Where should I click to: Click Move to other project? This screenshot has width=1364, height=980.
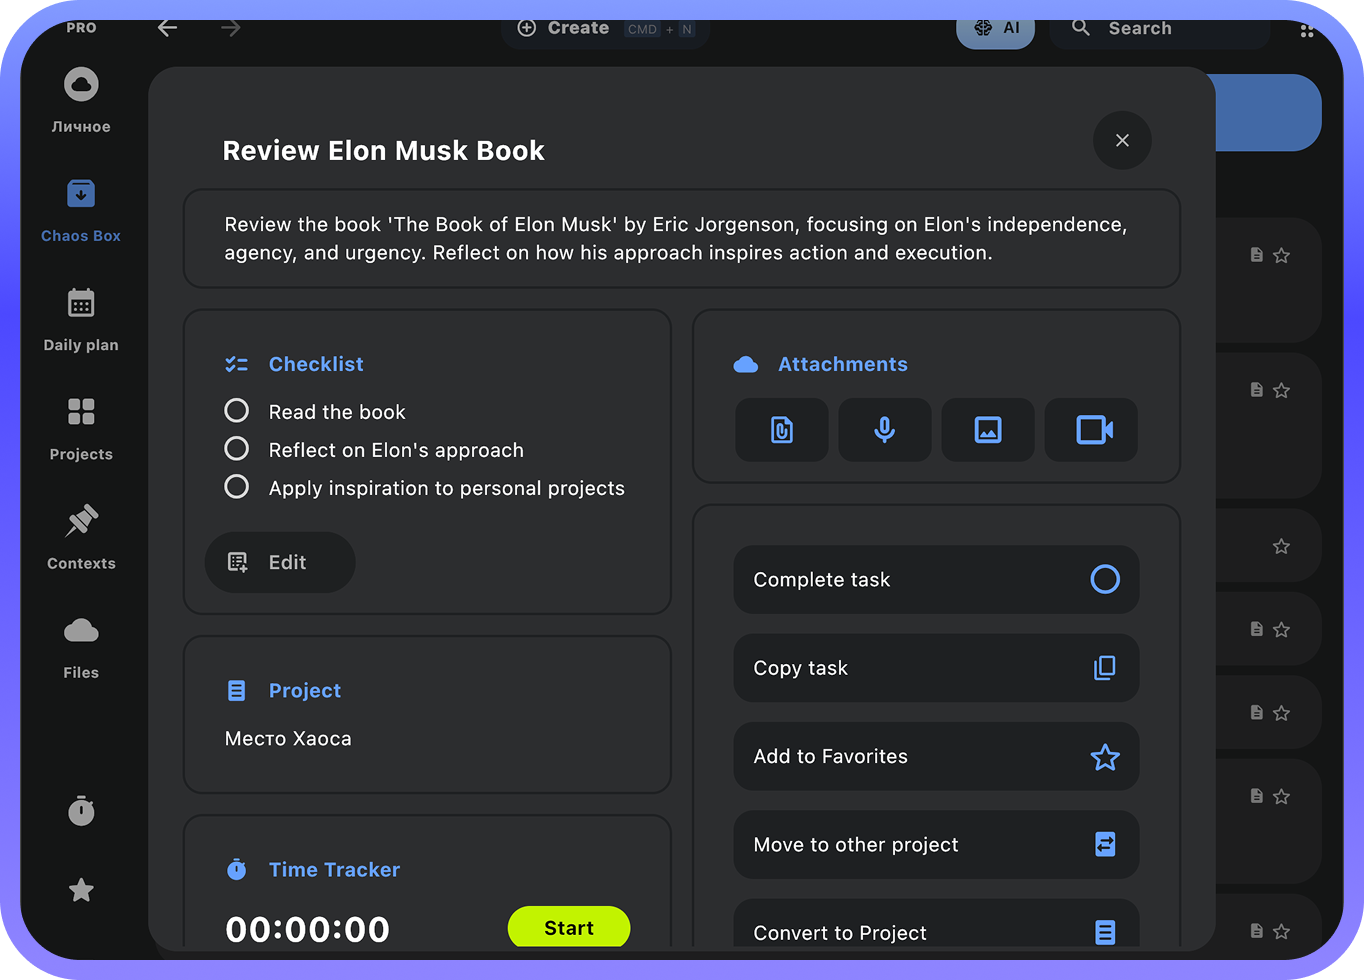pyautogui.click(x=936, y=845)
